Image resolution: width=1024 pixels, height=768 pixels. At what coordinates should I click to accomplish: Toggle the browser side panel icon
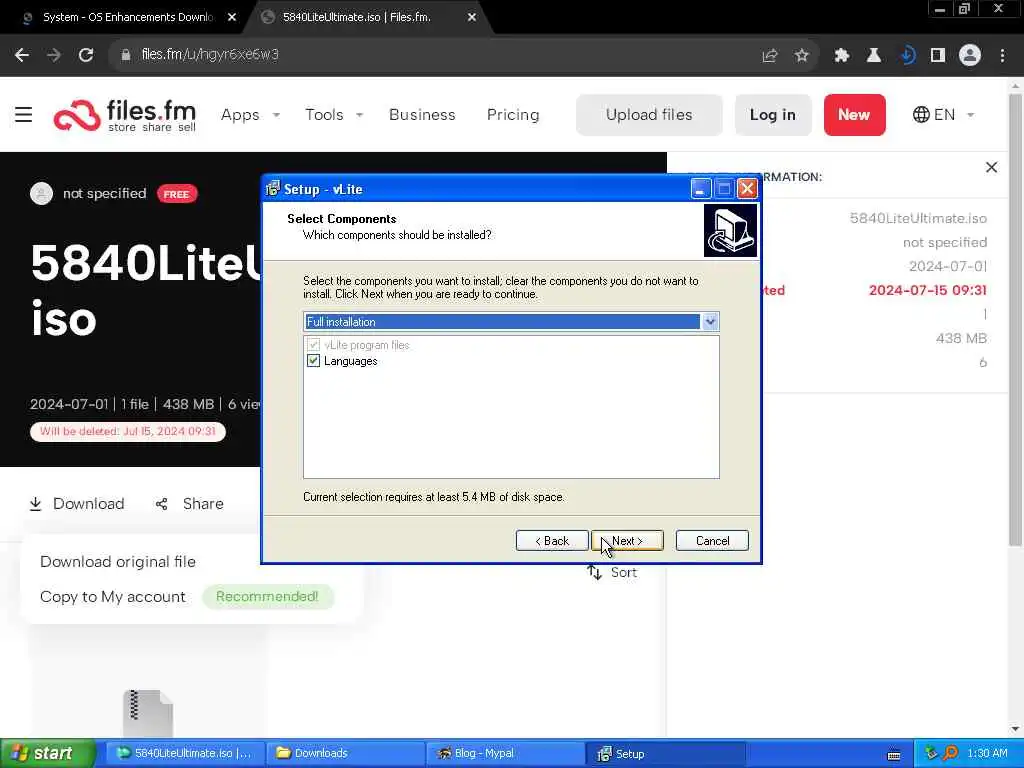click(x=938, y=56)
